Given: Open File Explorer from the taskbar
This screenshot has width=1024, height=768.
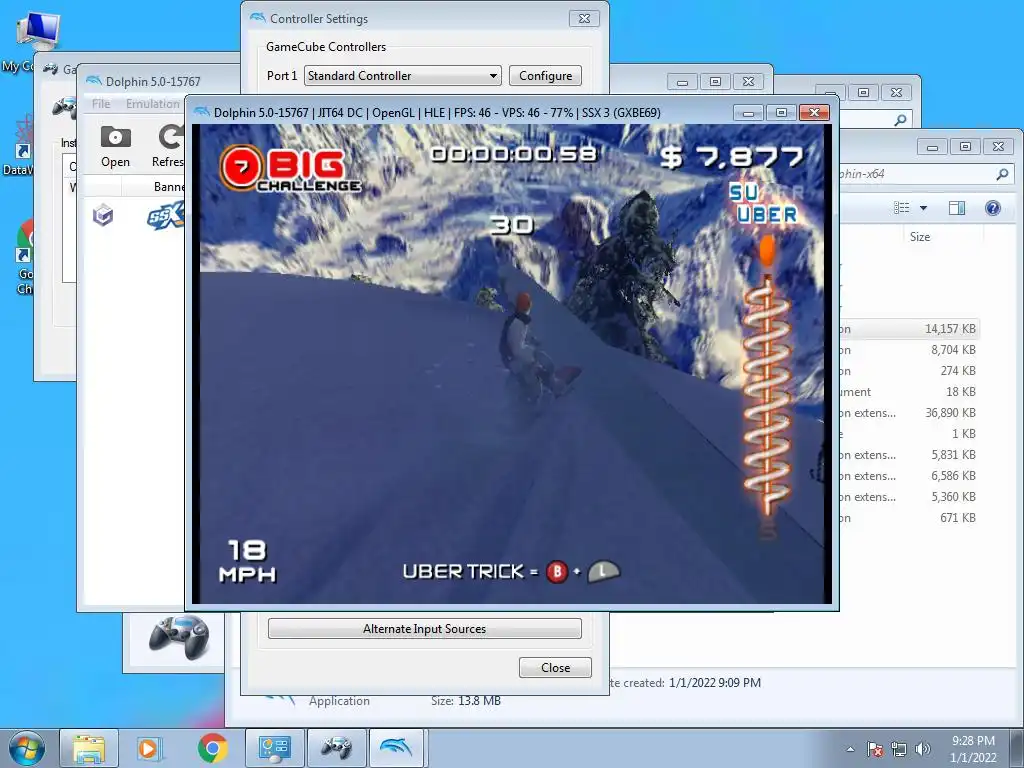Looking at the screenshot, I should coord(89,748).
